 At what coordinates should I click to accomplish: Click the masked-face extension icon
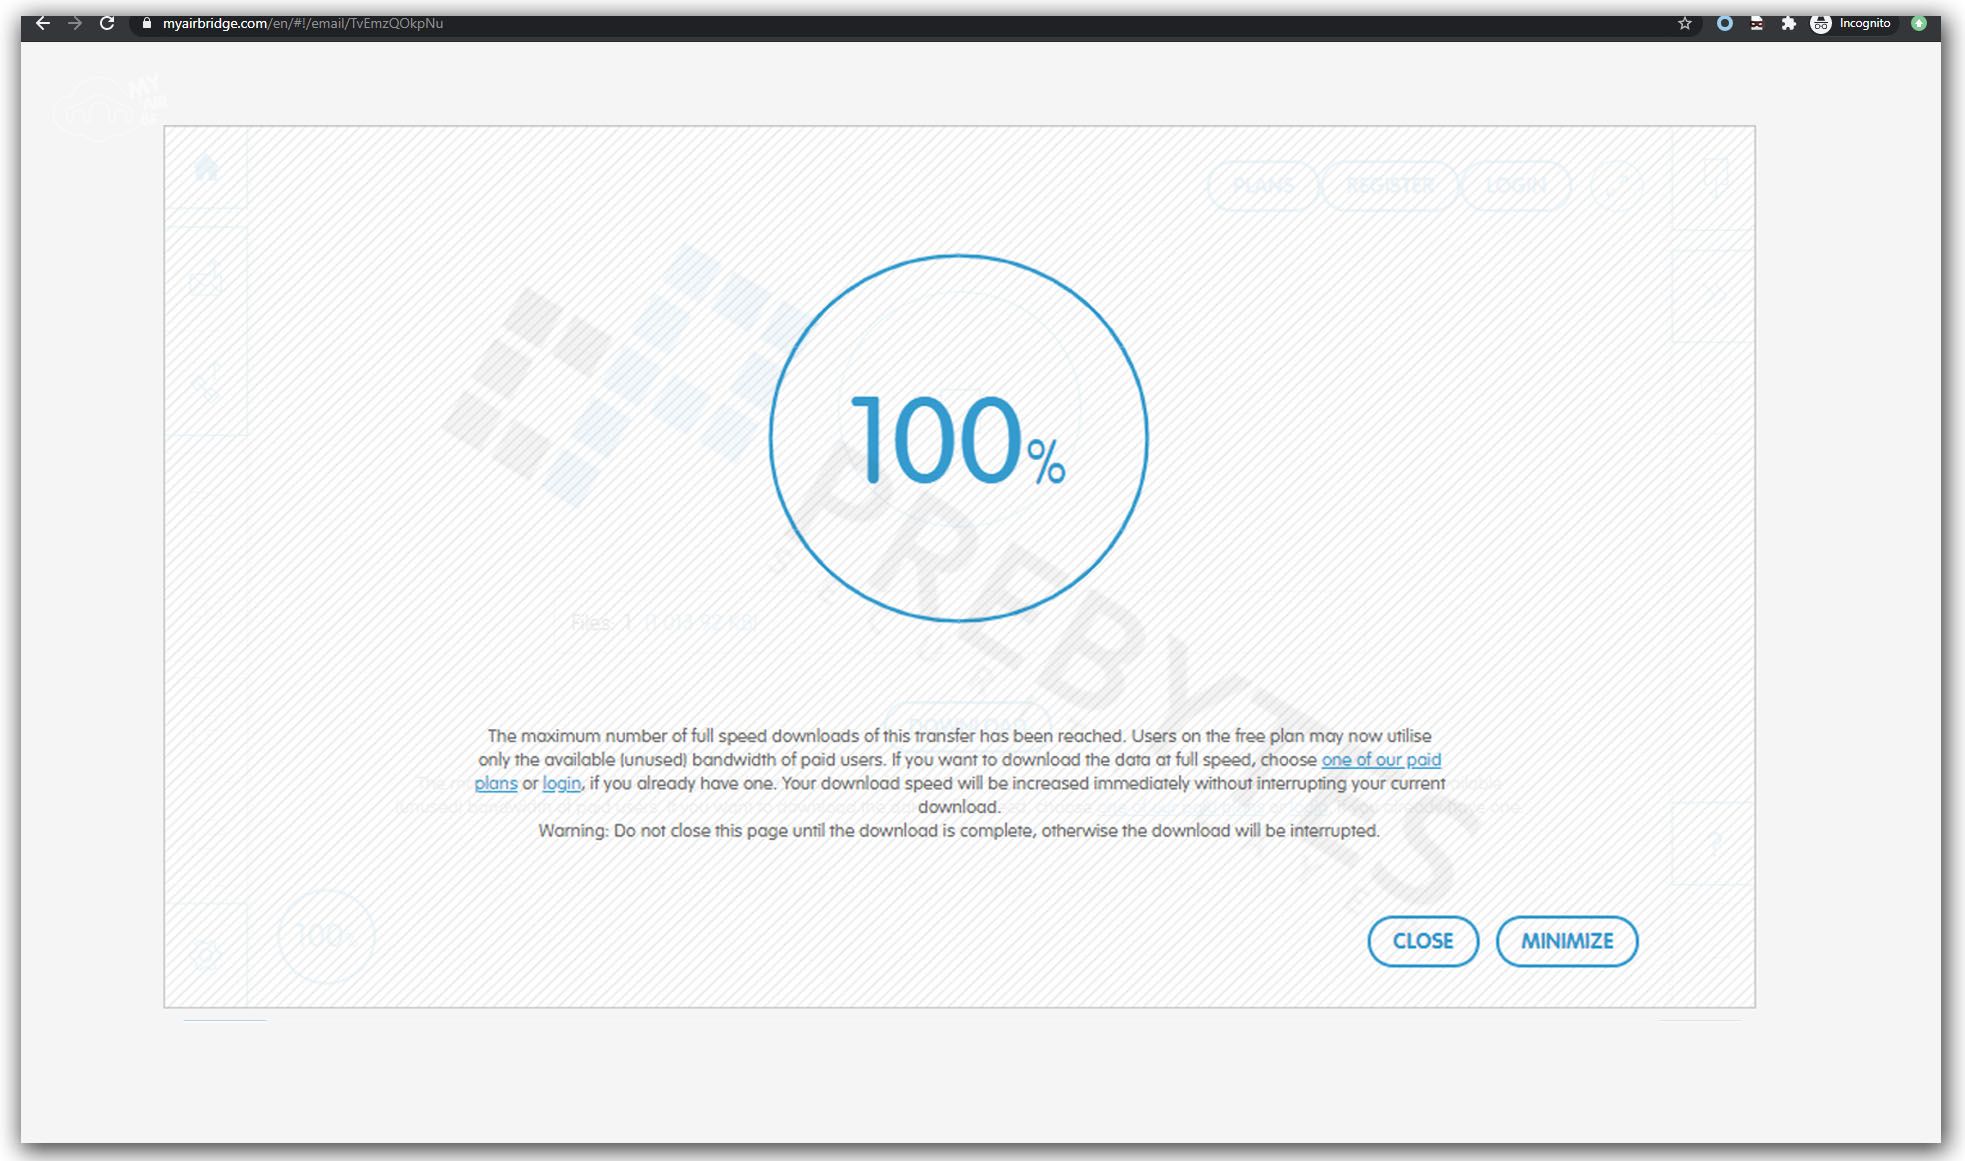coord(1756,23)
